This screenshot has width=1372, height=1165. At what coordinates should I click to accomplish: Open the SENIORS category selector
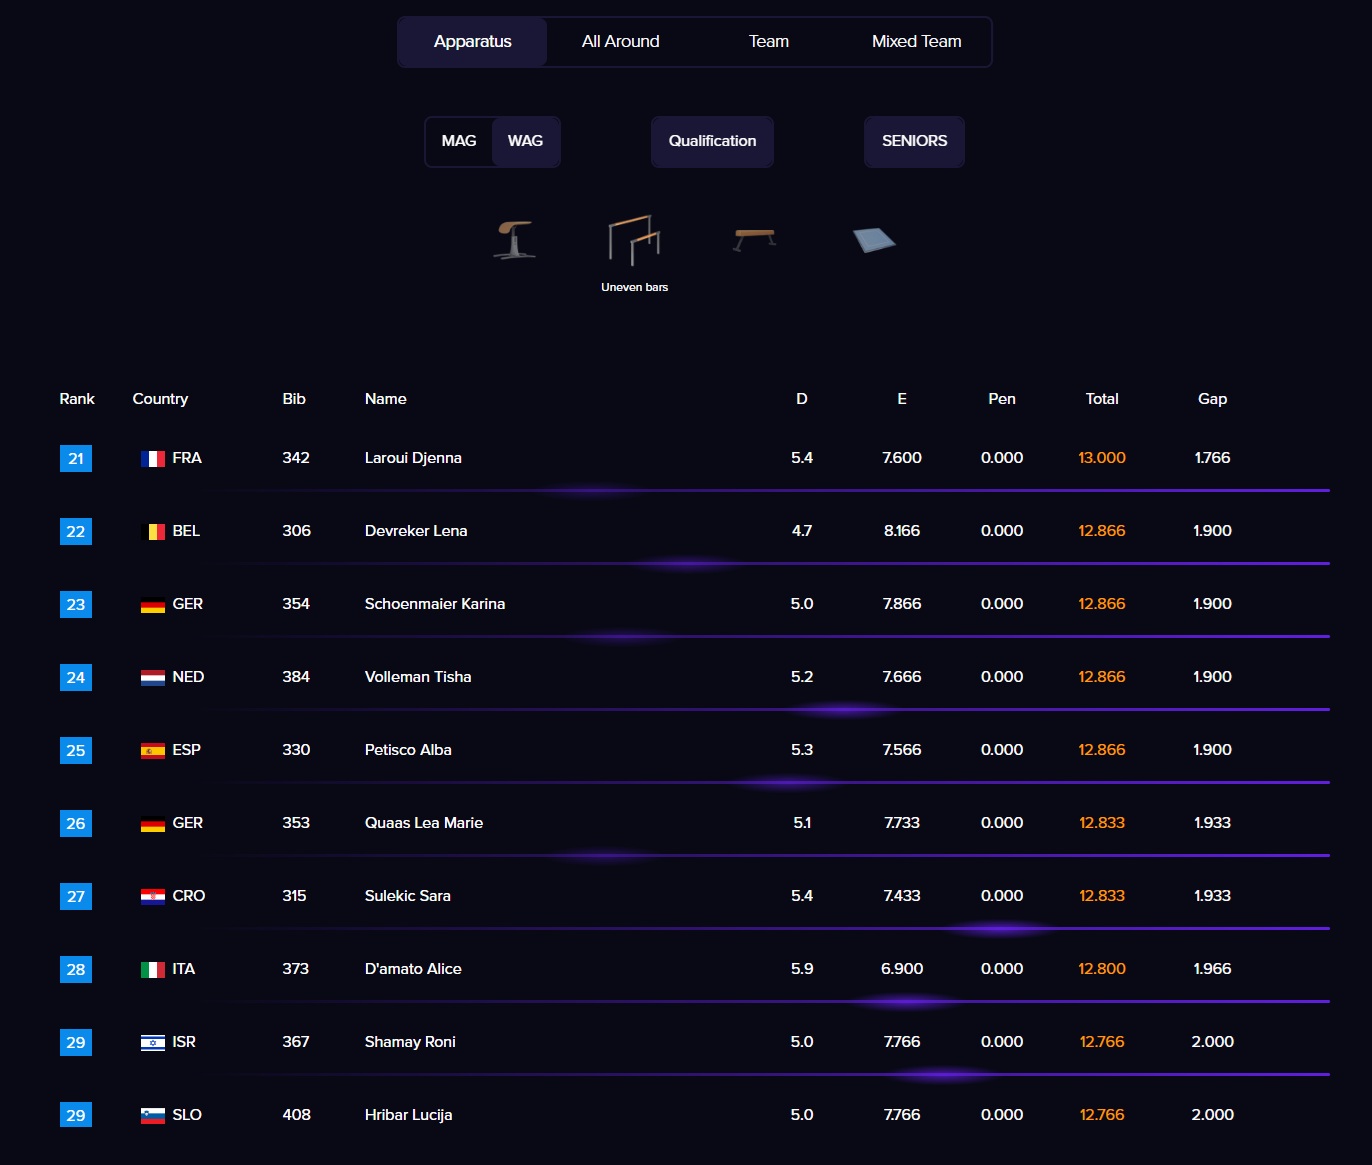[x=914, y=141]
